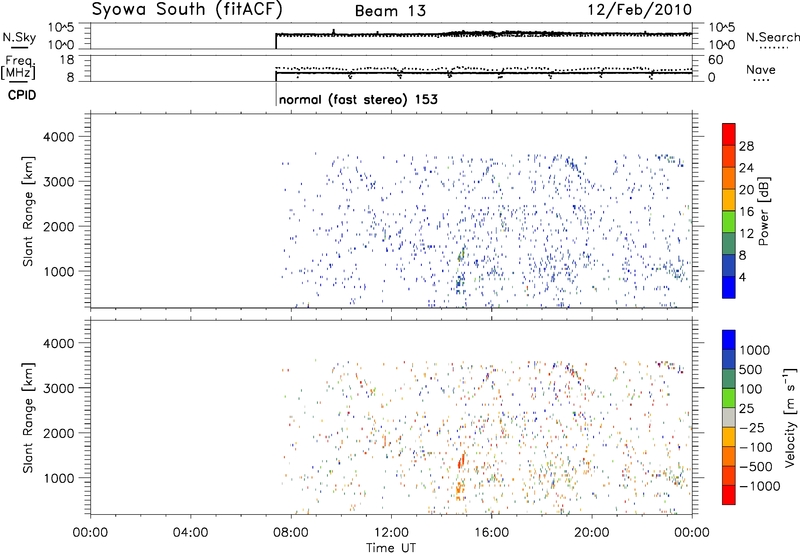Click the red bottom segment of Velocity colorbar
The image size is (800, 554).
pyautogui.click(x=729, y=495)
